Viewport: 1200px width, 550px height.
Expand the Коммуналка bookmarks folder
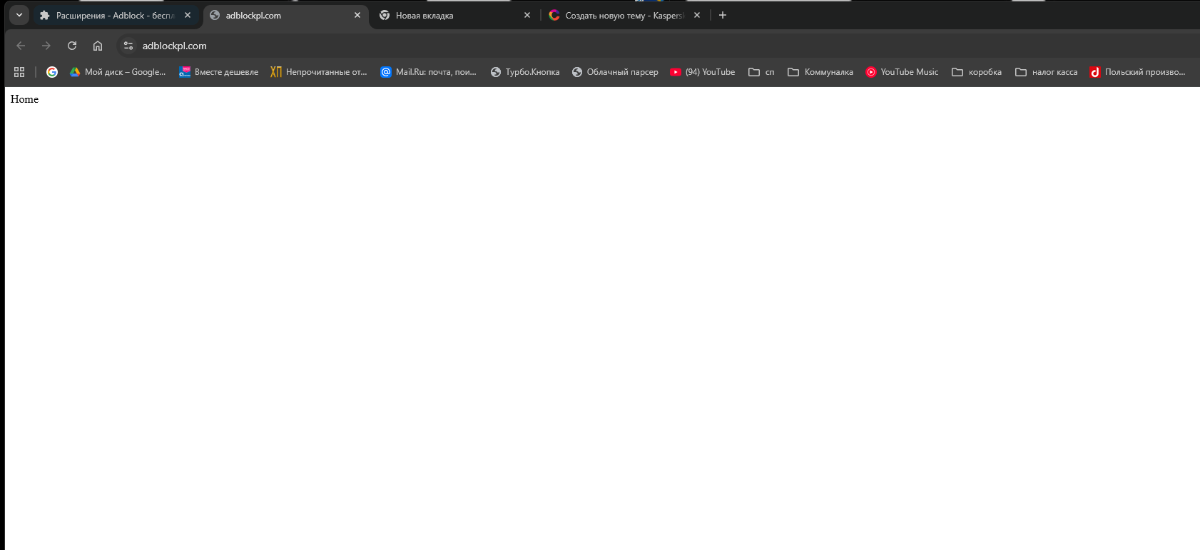point(820,72)
